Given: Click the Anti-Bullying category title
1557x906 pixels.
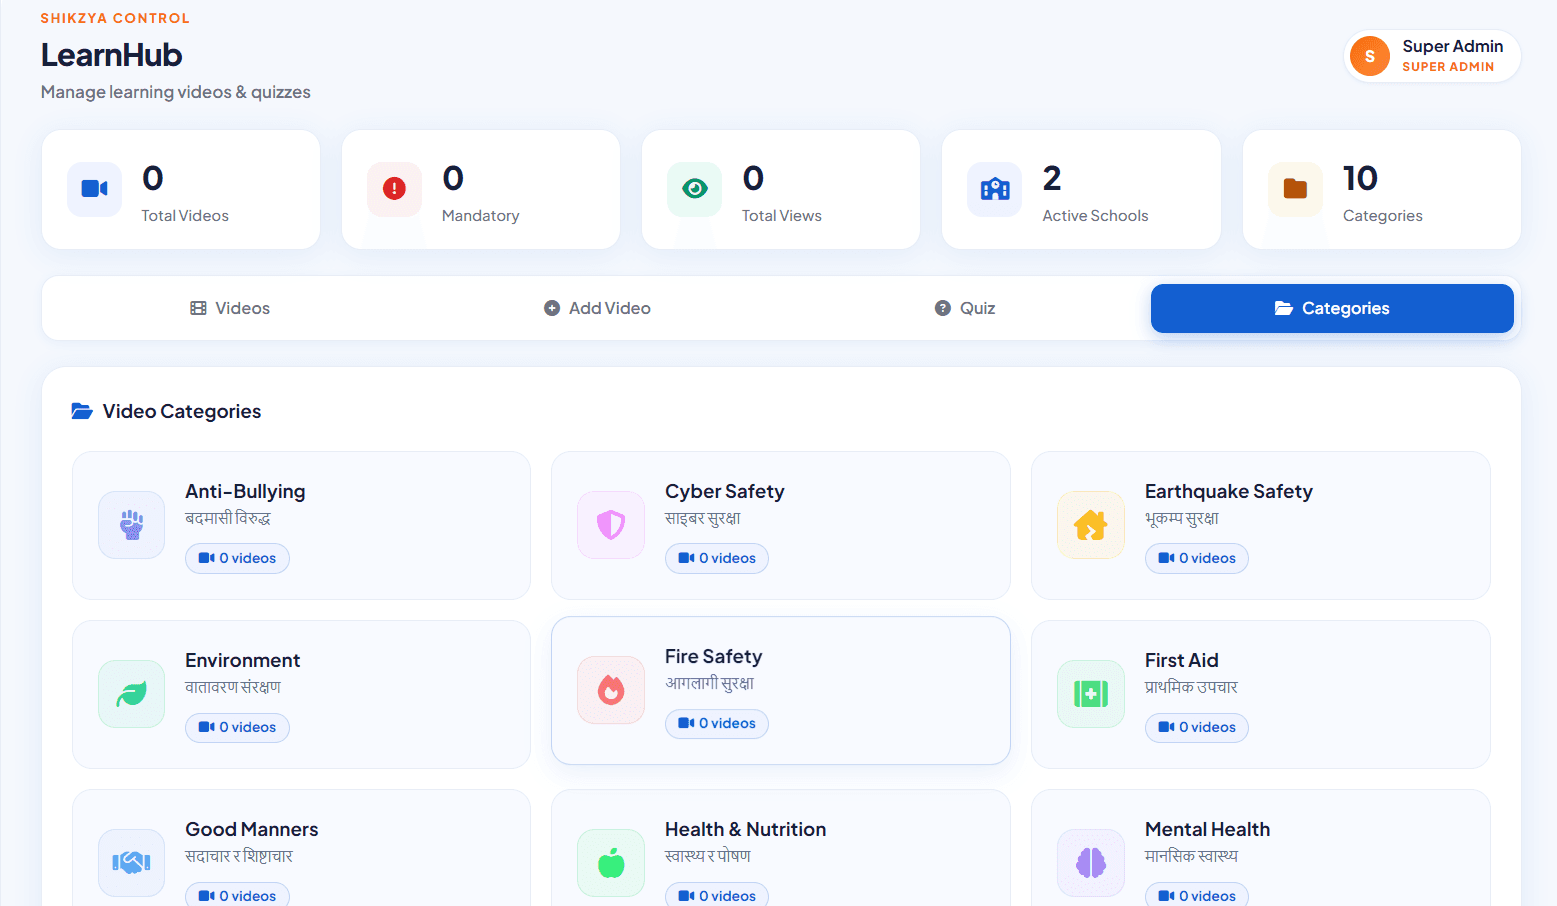Looking at the screenshot, I should click(x=245, y=491).
